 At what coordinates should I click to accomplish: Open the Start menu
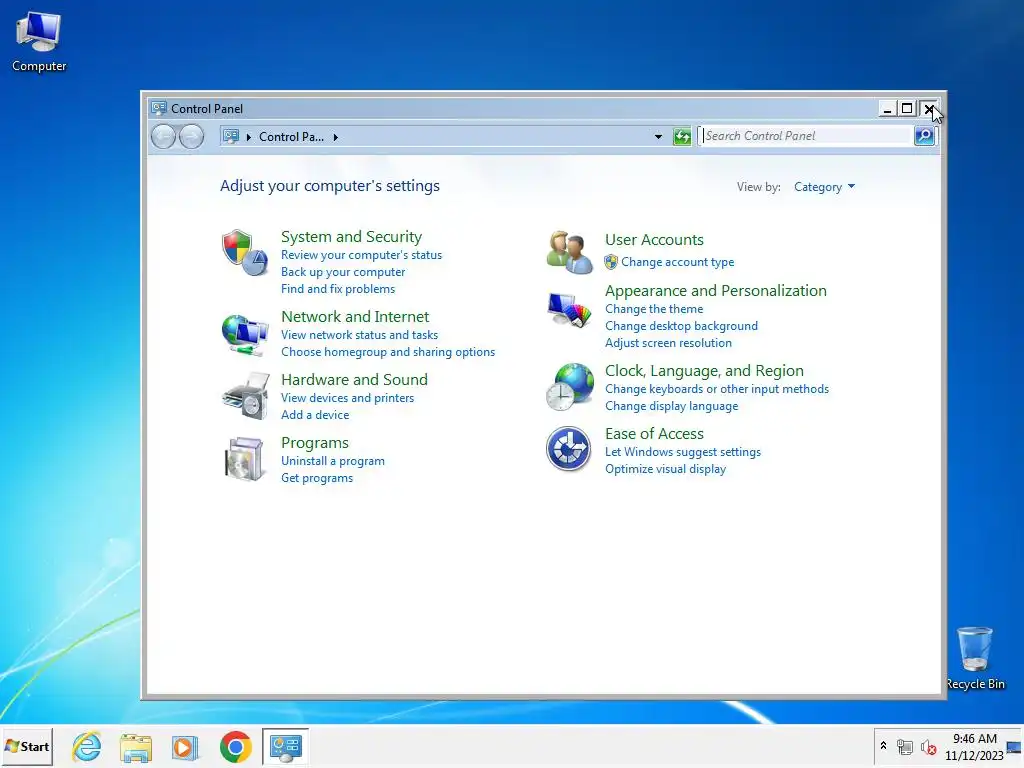(x=27, y=746)
